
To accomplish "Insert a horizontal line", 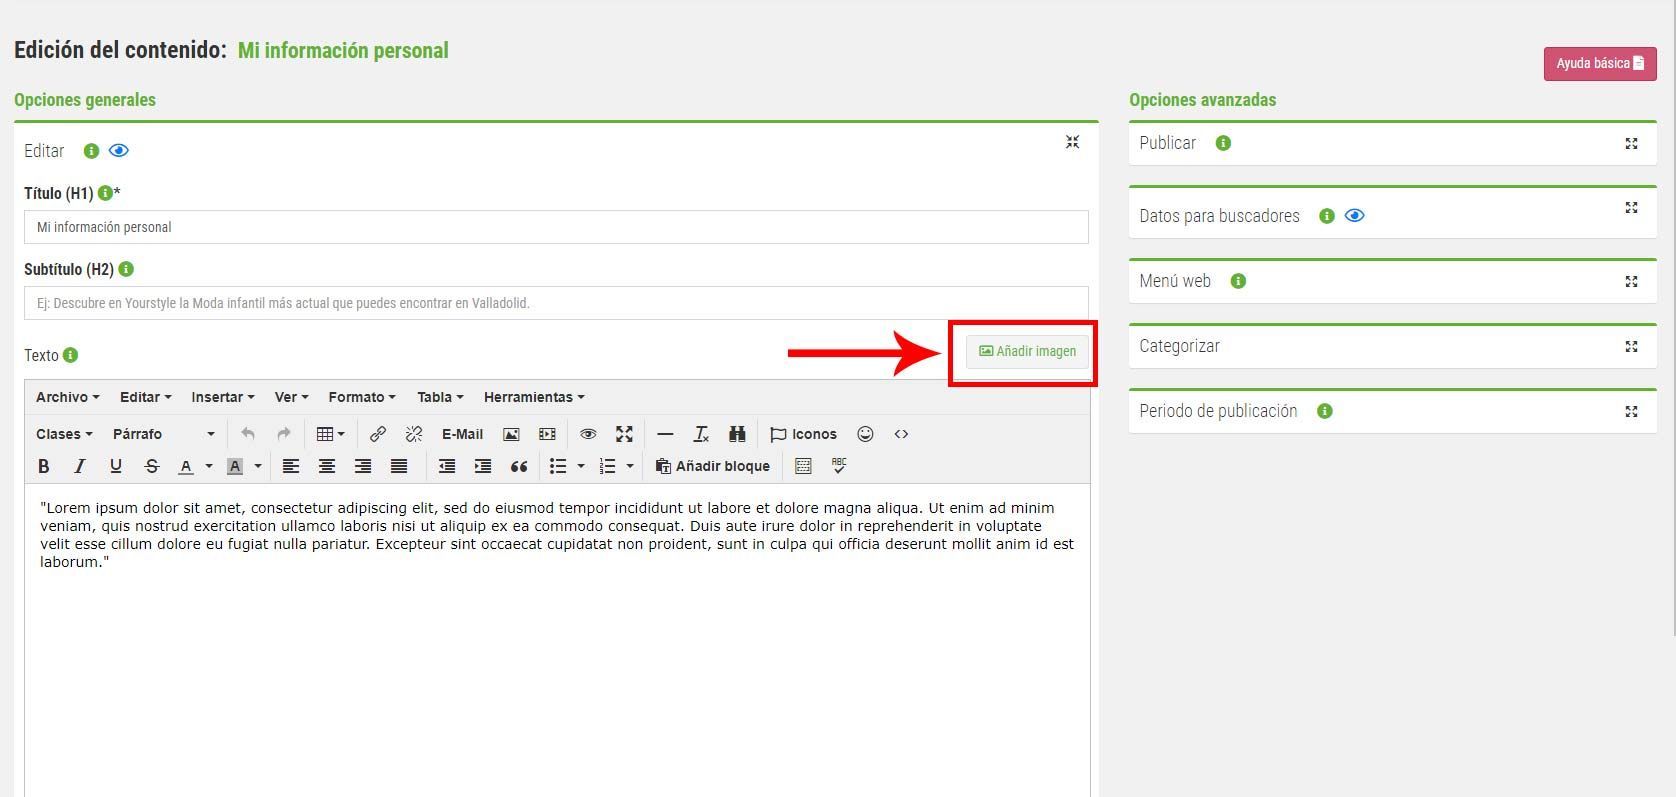I will tap(665, 434).
